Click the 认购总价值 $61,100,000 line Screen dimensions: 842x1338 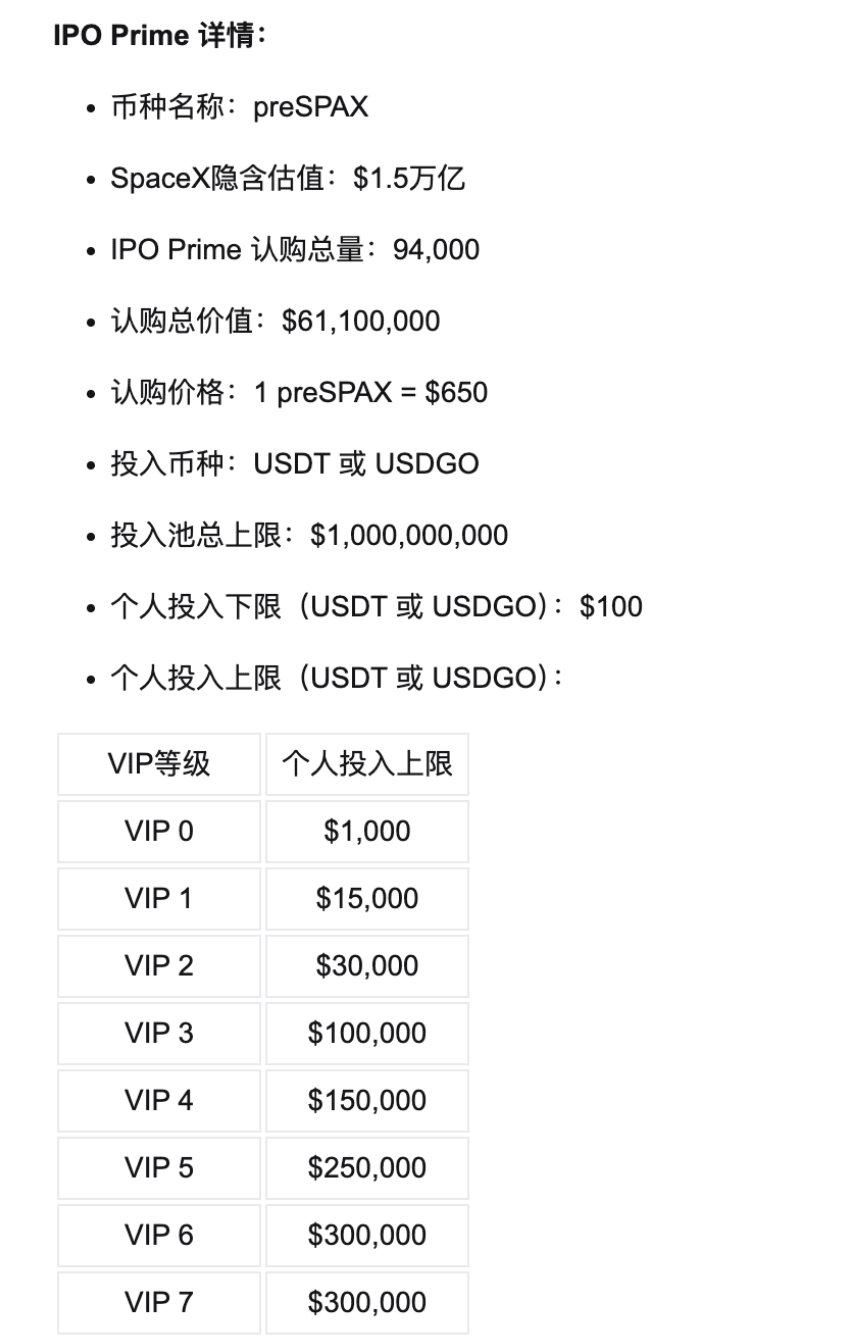coord(276,320)
